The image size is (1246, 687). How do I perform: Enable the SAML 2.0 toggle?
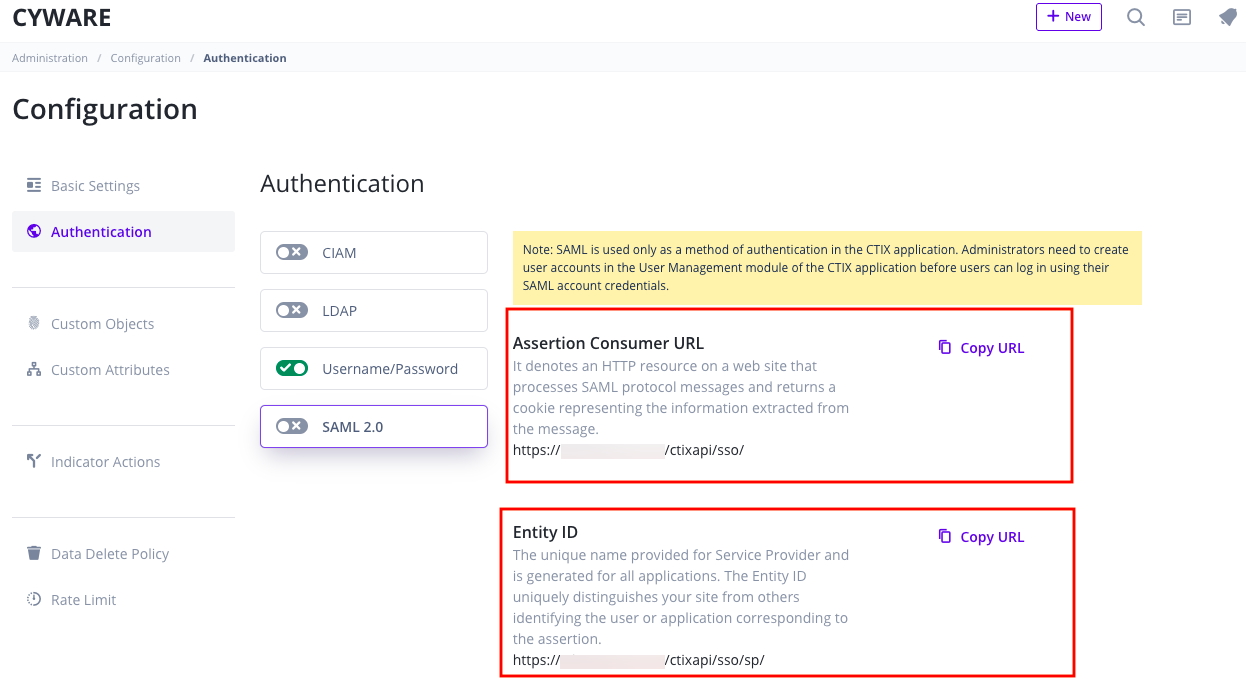coord(292,426)
